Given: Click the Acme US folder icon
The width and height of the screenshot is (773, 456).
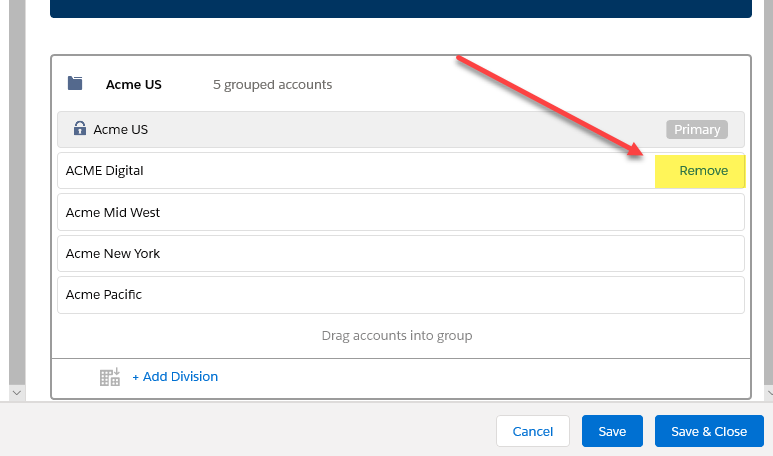Looking at the screenshot, I should 75,83.
